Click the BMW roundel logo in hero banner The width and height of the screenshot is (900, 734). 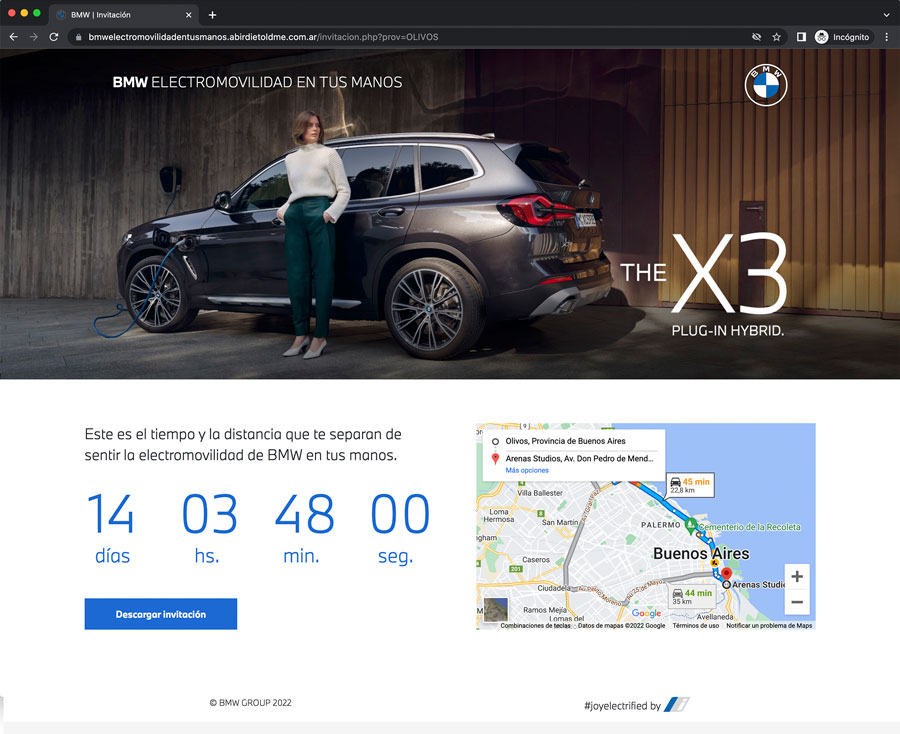[766, 85]
